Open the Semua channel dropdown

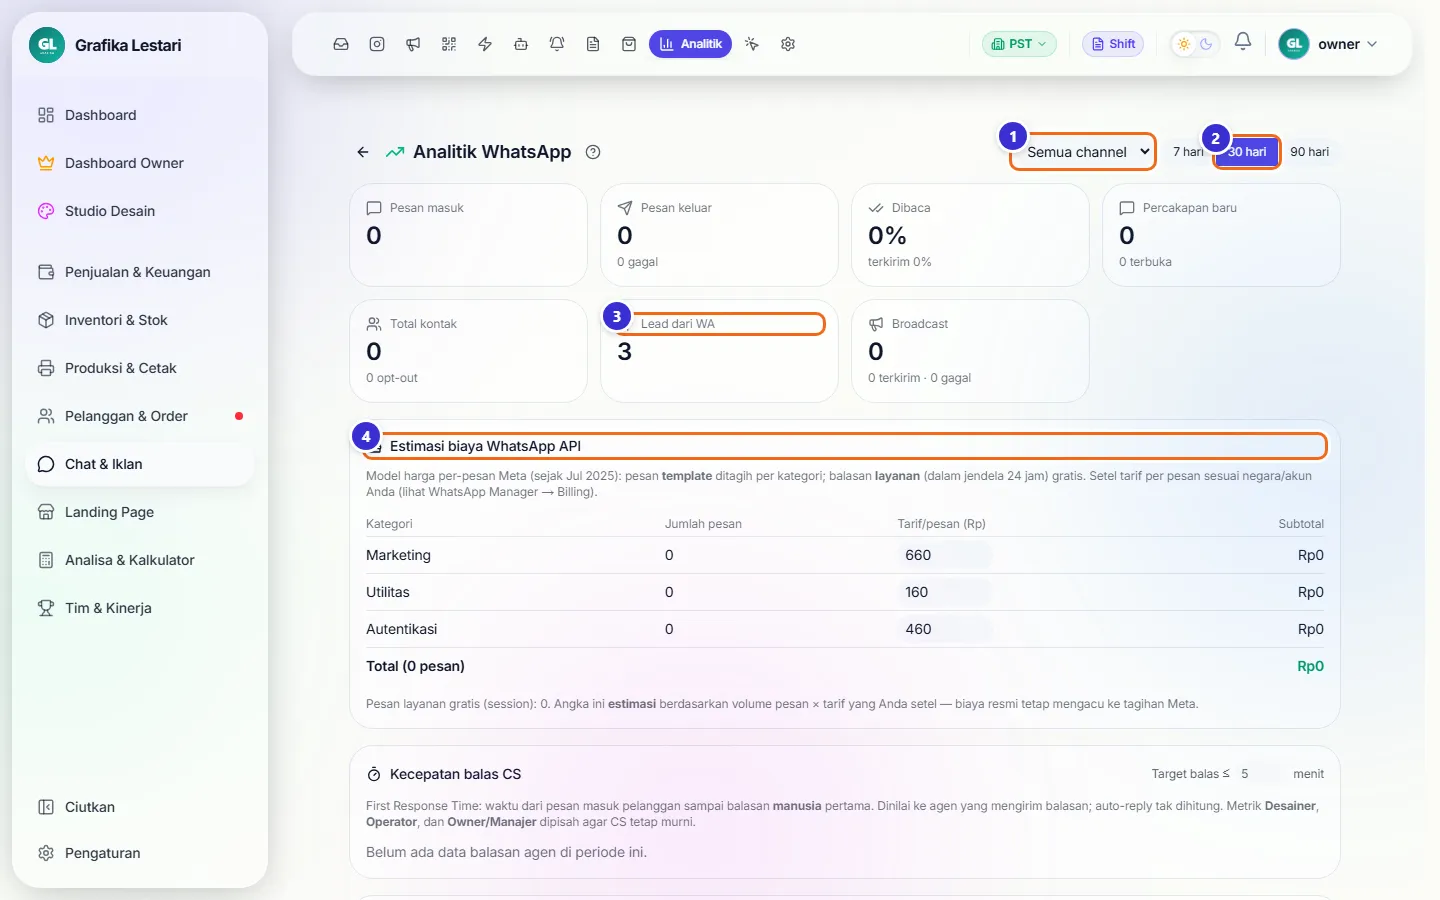1083,152
